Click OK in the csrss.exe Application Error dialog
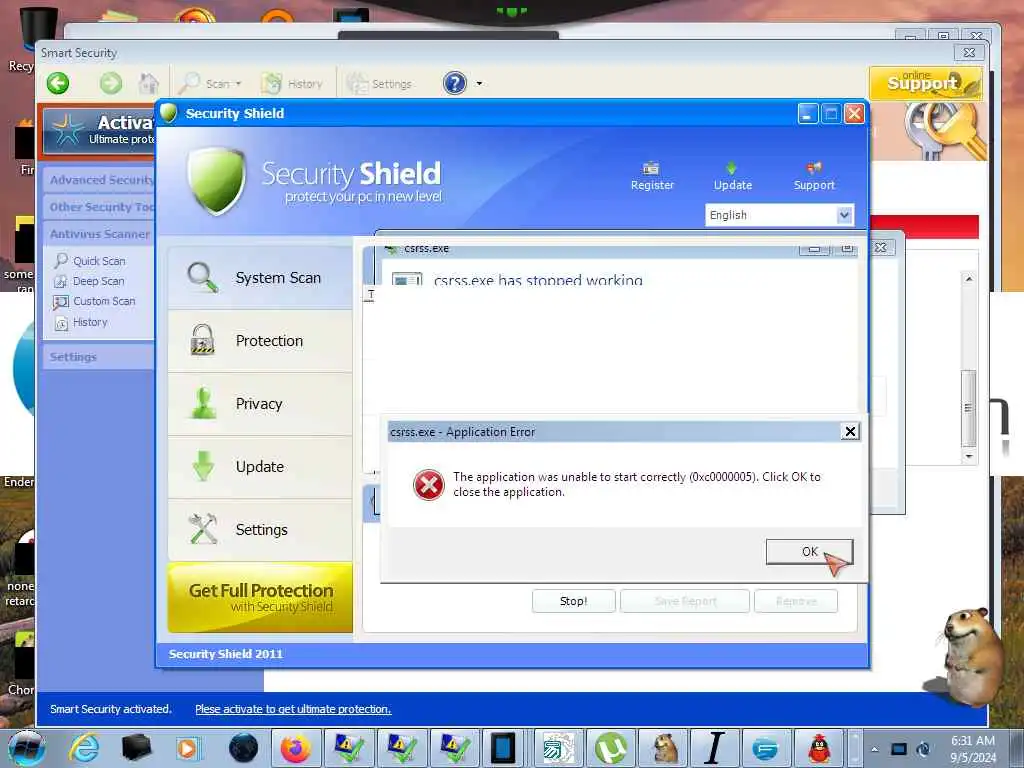The height and width of the screenshot is (768, 1024). click(x=809, y=552)
